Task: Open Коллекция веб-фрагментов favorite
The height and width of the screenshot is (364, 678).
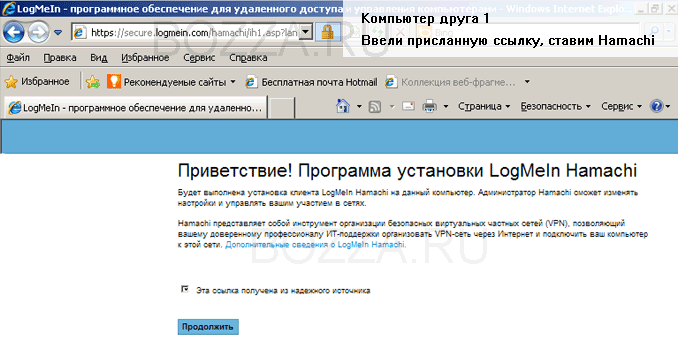Action: pyautogui.click(x=450, y=82)
